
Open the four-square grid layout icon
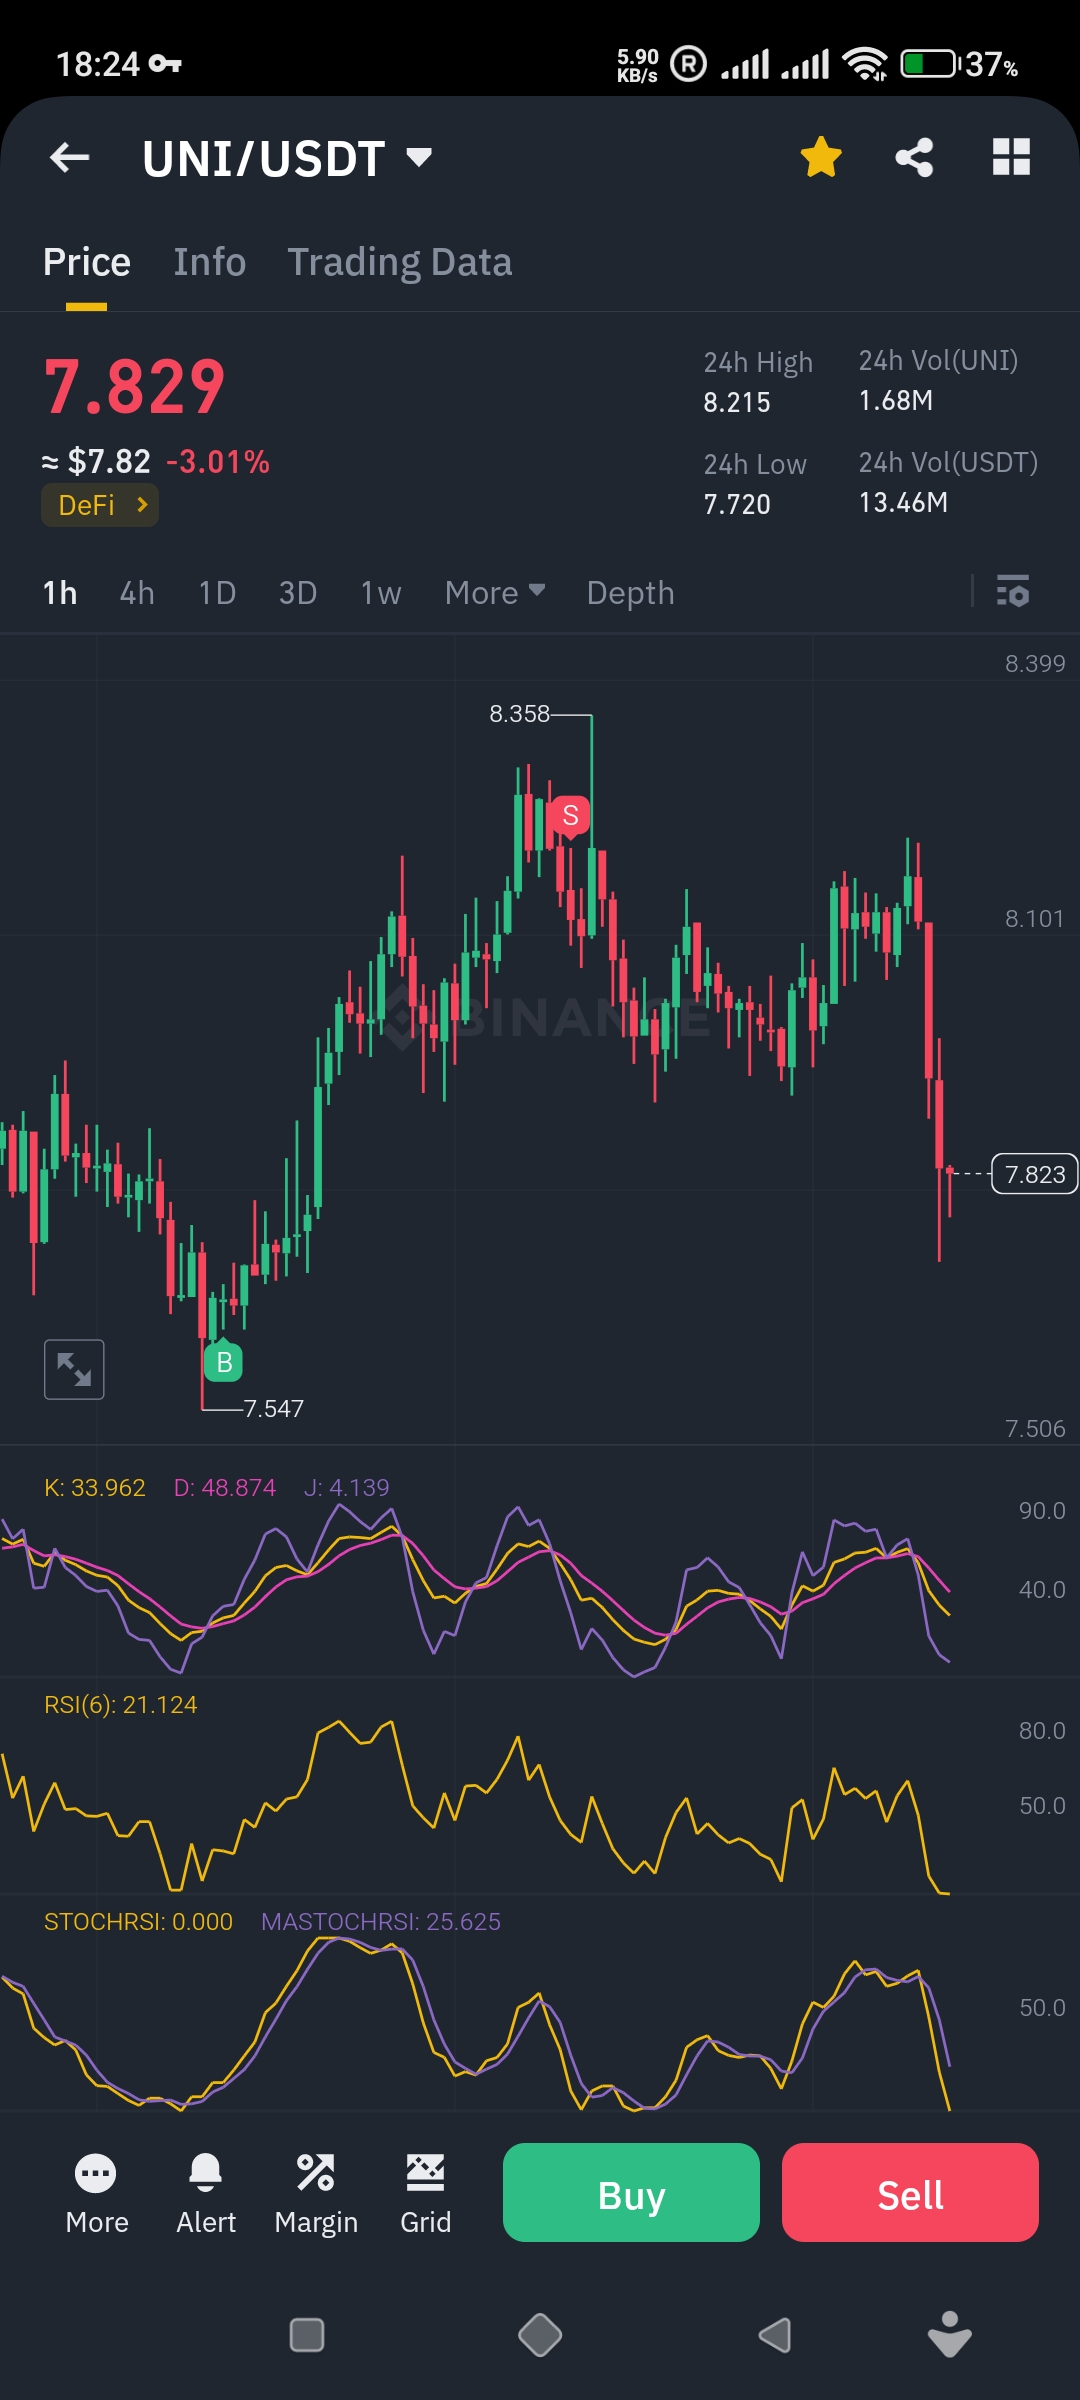pyautogui.click(x=1011, y=157)
